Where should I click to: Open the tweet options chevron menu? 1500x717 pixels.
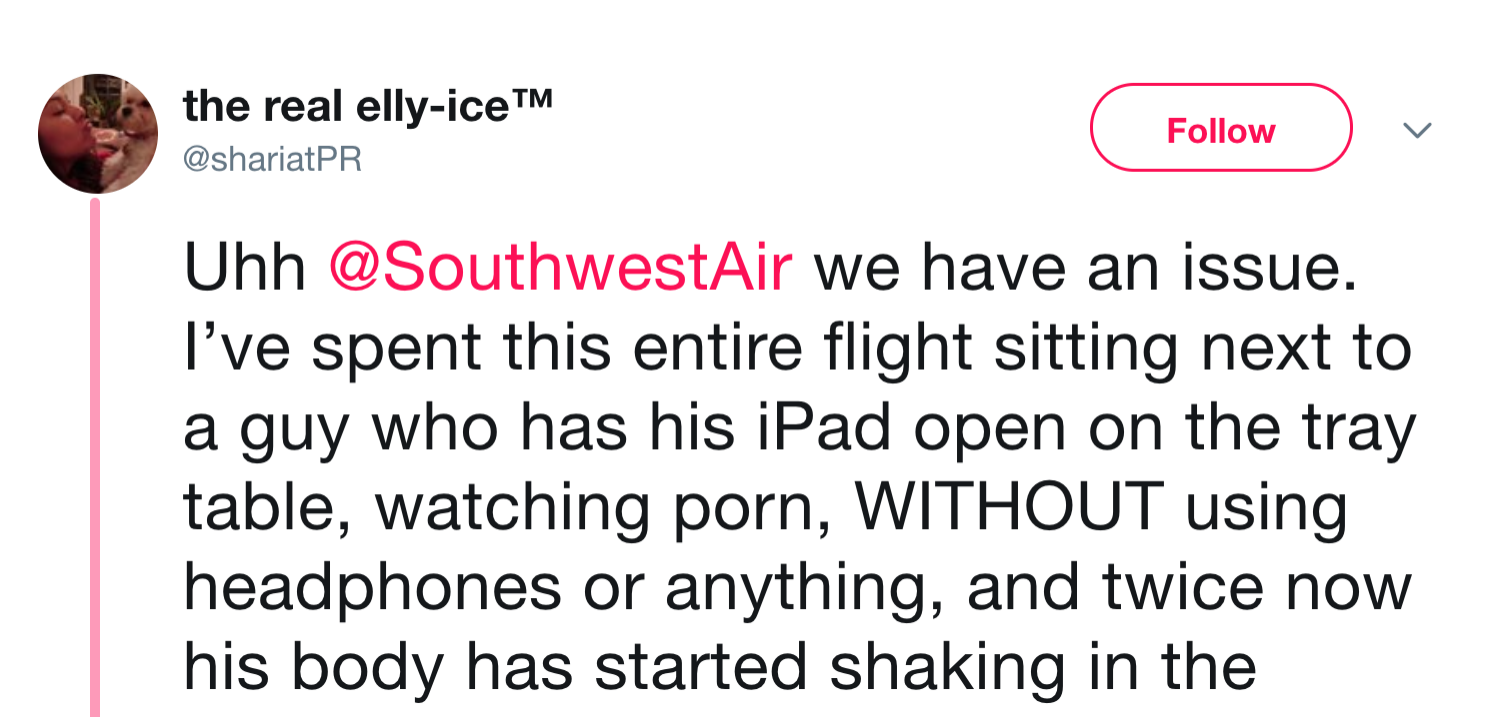pyautogui.click(x=1417, y=129)
